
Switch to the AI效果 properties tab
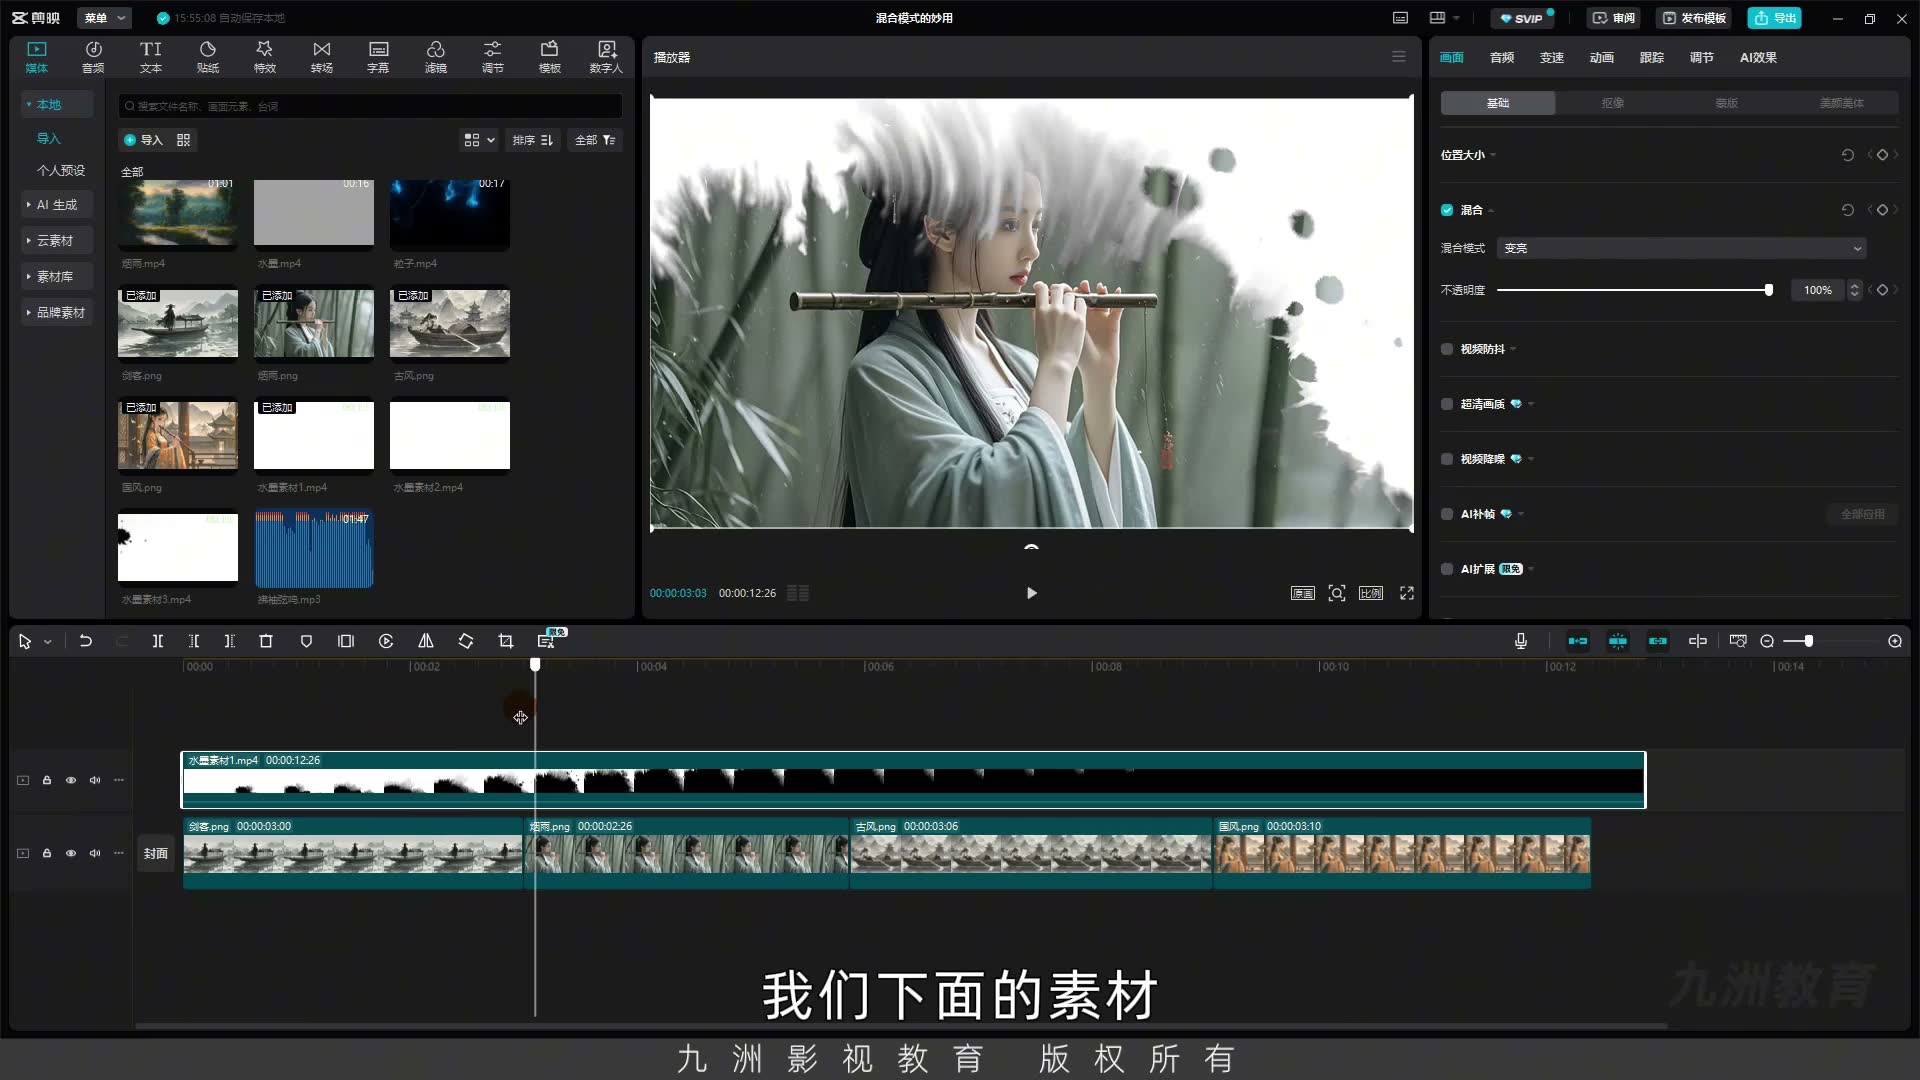[1758, 58]
